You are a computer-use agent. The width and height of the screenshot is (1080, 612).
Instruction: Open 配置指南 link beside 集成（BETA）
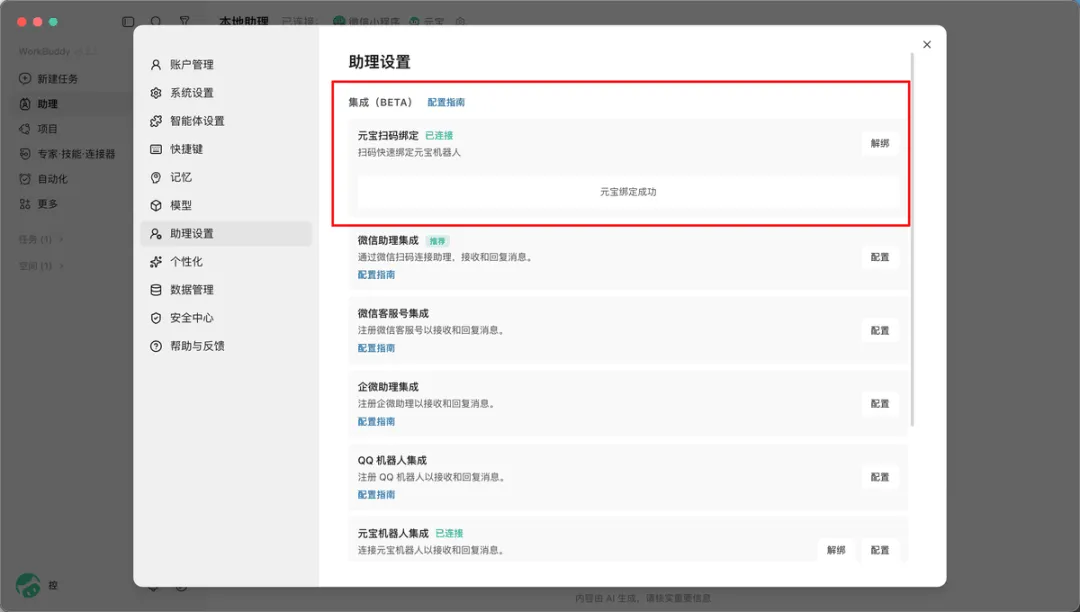click(446, 102)
